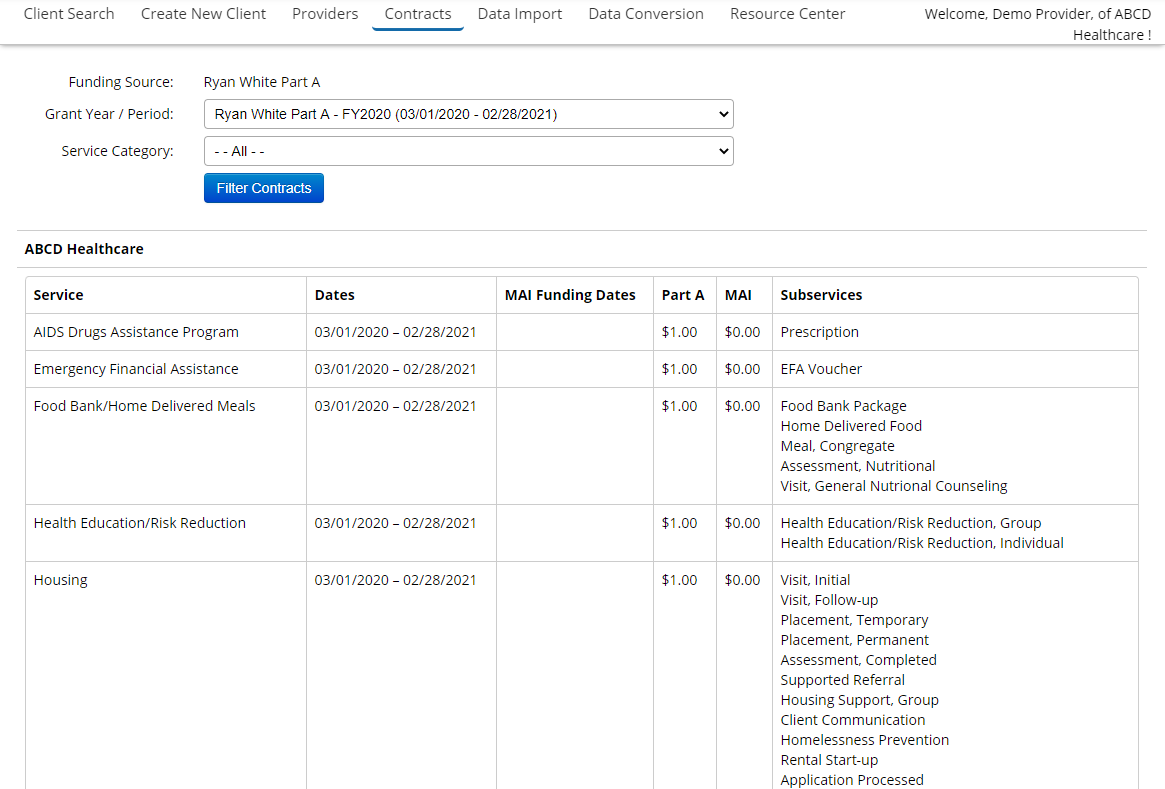Click the Visit, Initial subservice
This screenshot has width=1165, height=789.
tap(815, 580)
